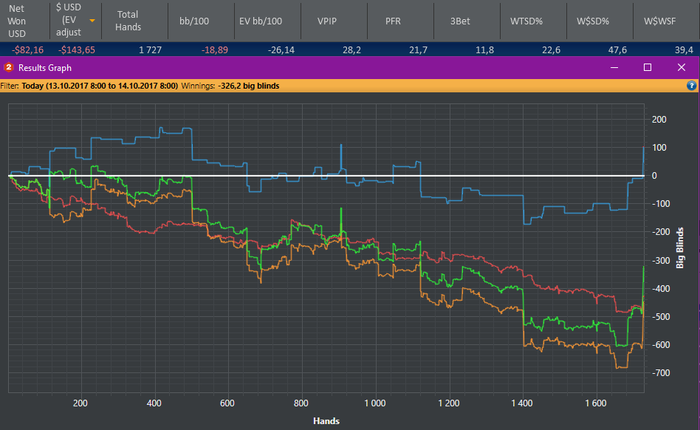Click the 1 000 hands x-axis tick label
The width and height of the screenshot is (700, 430).
point(375,403)
